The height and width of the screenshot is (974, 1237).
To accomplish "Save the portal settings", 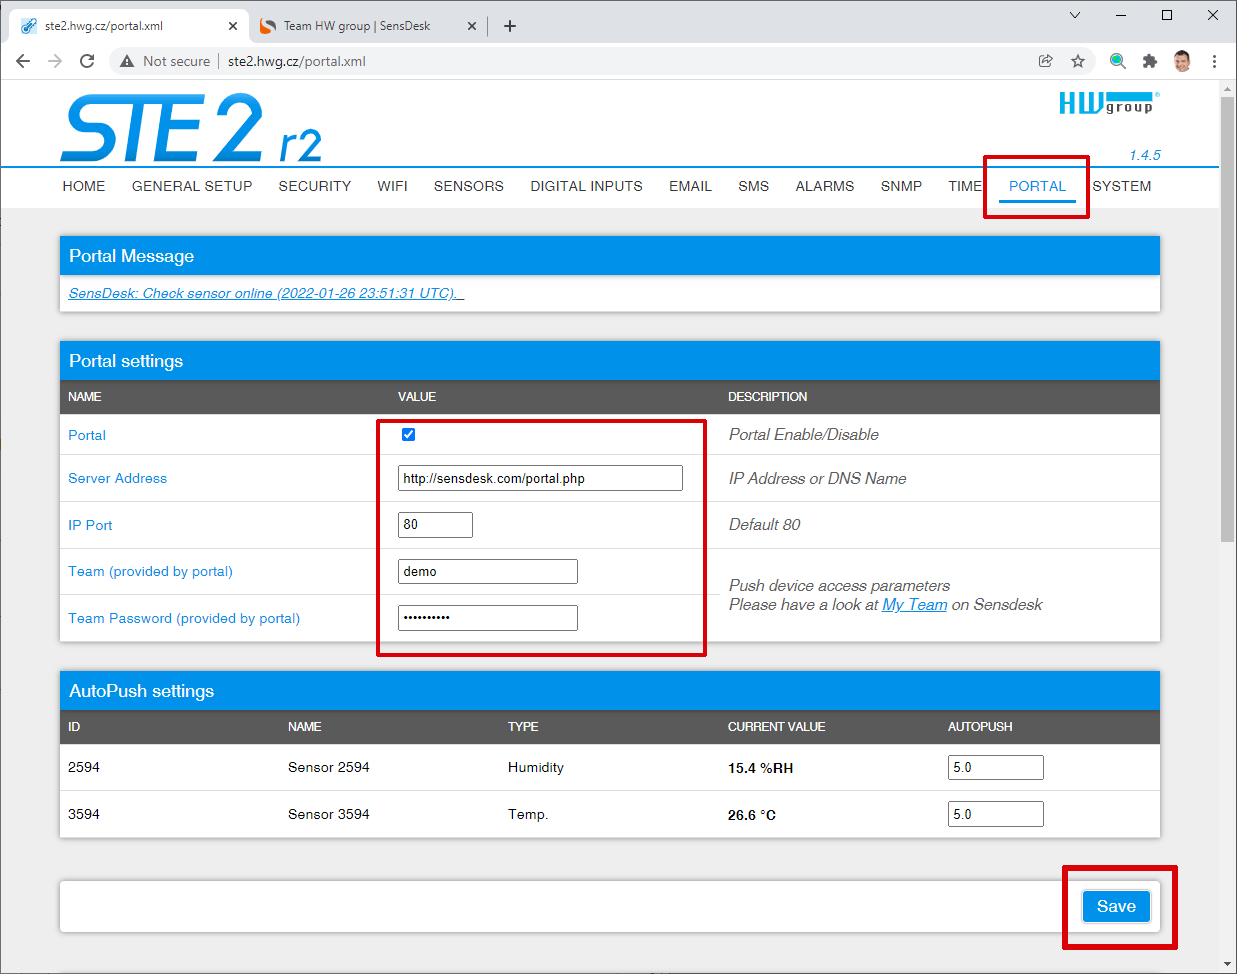I will coord(1116,906).
